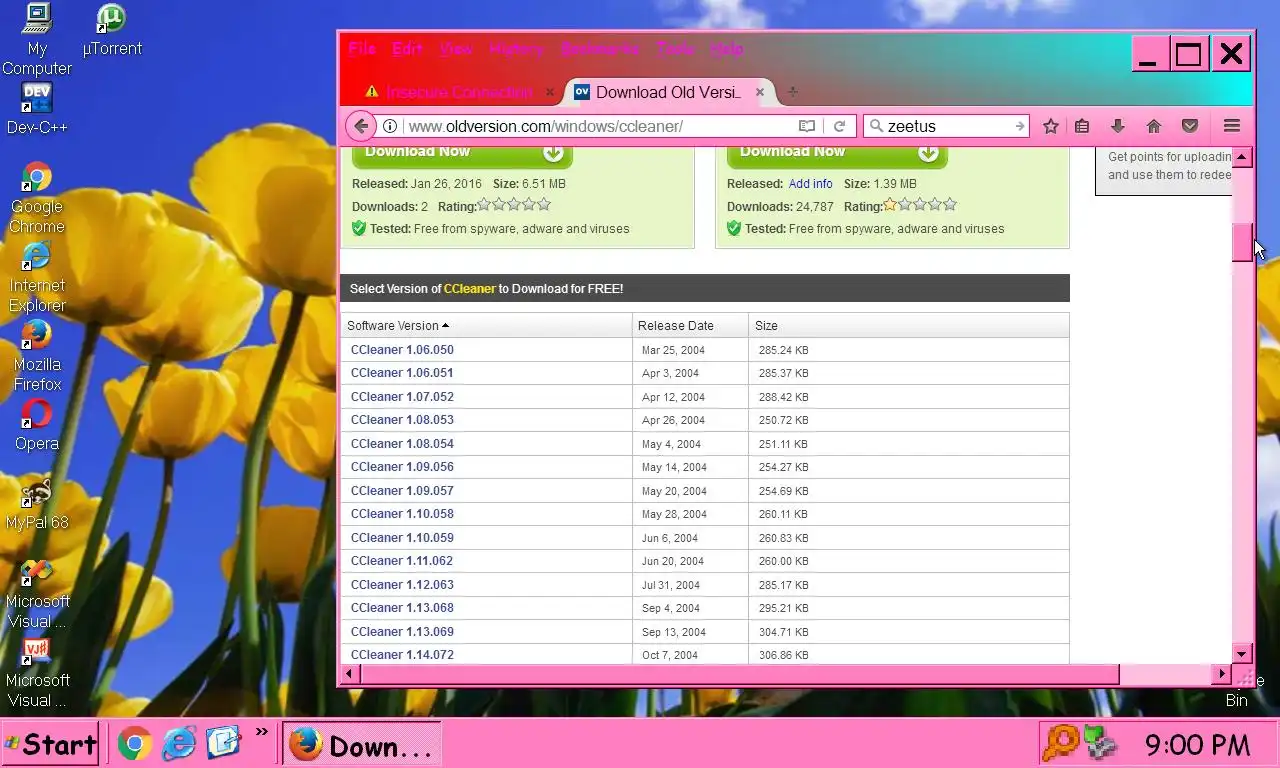Open the Firefox hamburger menu
The width and height of the screenshot is (1280, 768).
tap(1232, 126)
